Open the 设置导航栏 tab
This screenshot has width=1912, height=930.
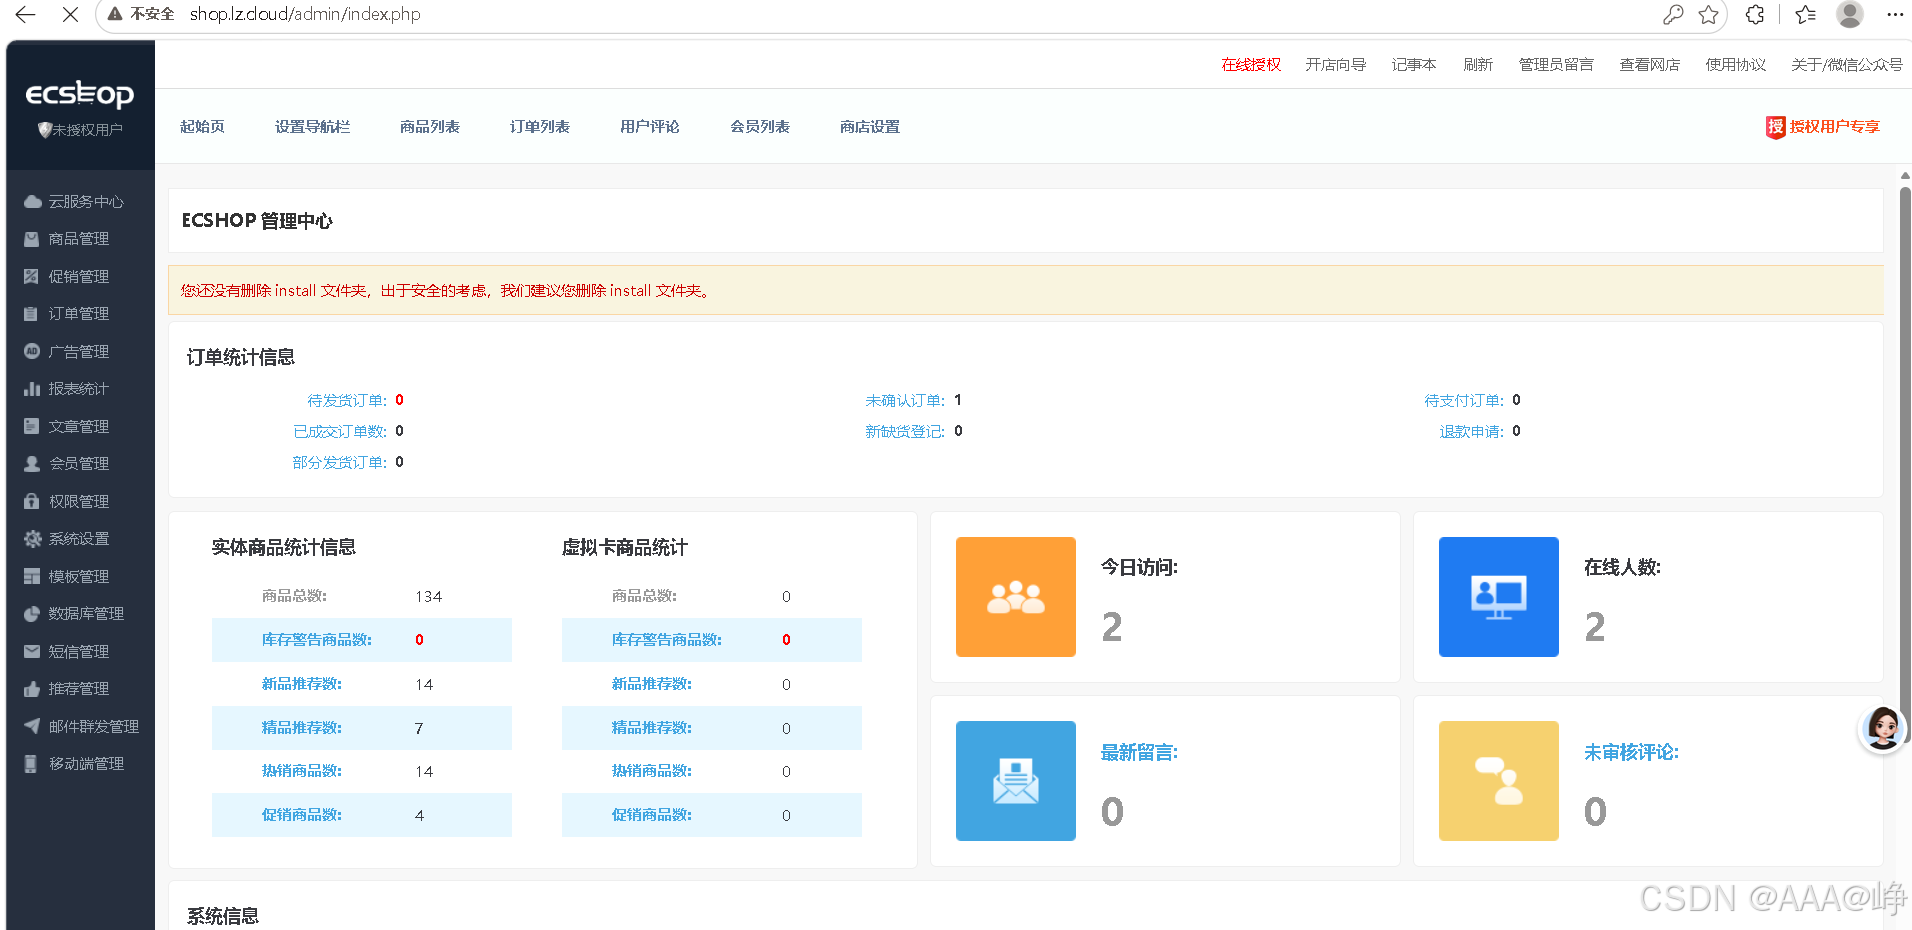pyautogui.click(x=312, y=127)
